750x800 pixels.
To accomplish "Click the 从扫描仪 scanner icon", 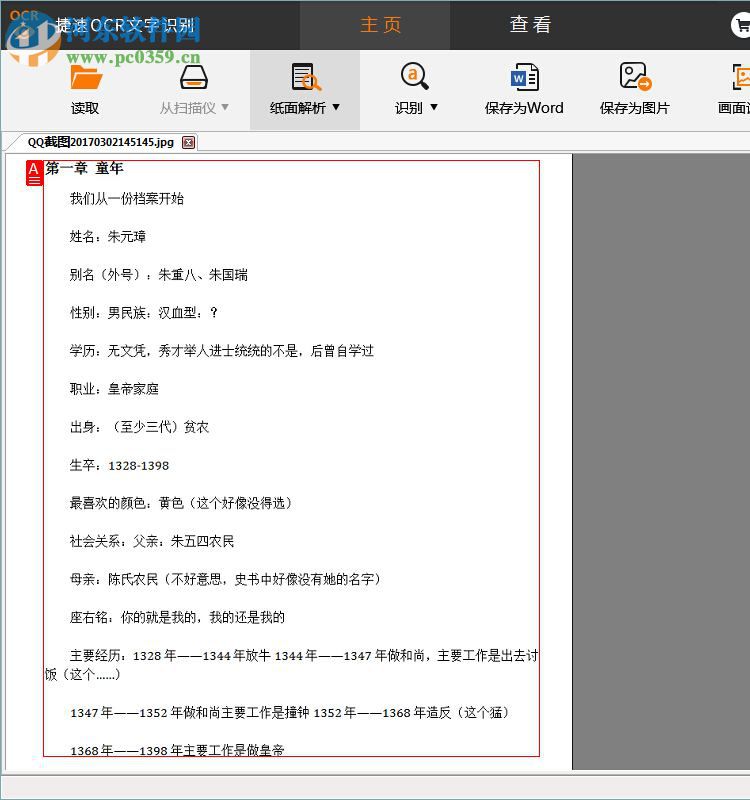I will [194, 78].
